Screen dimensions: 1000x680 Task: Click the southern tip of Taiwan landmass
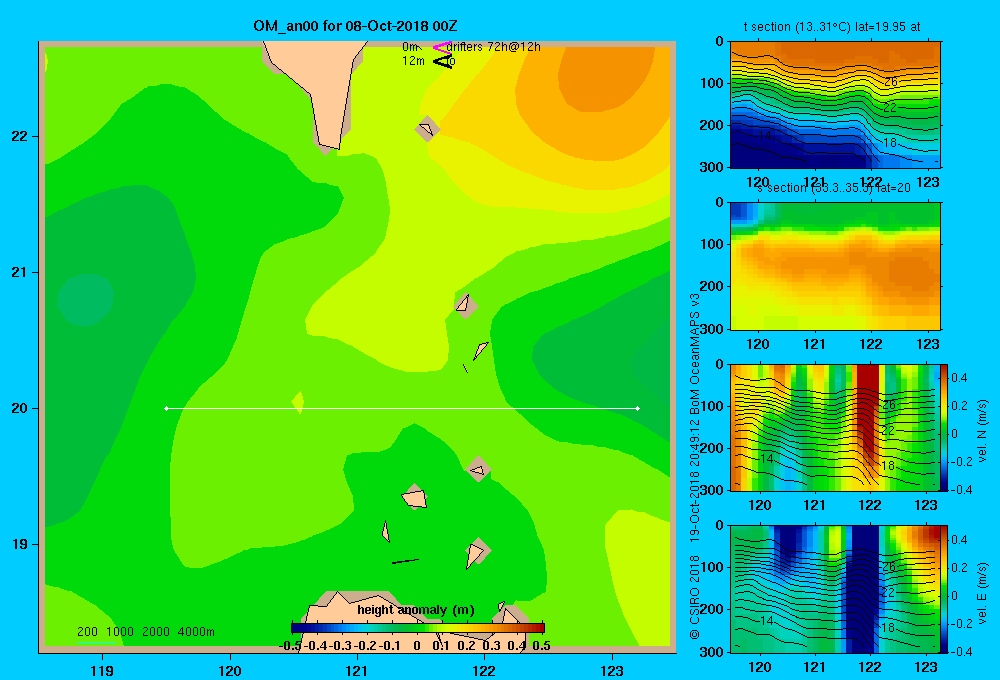point(329,145)
